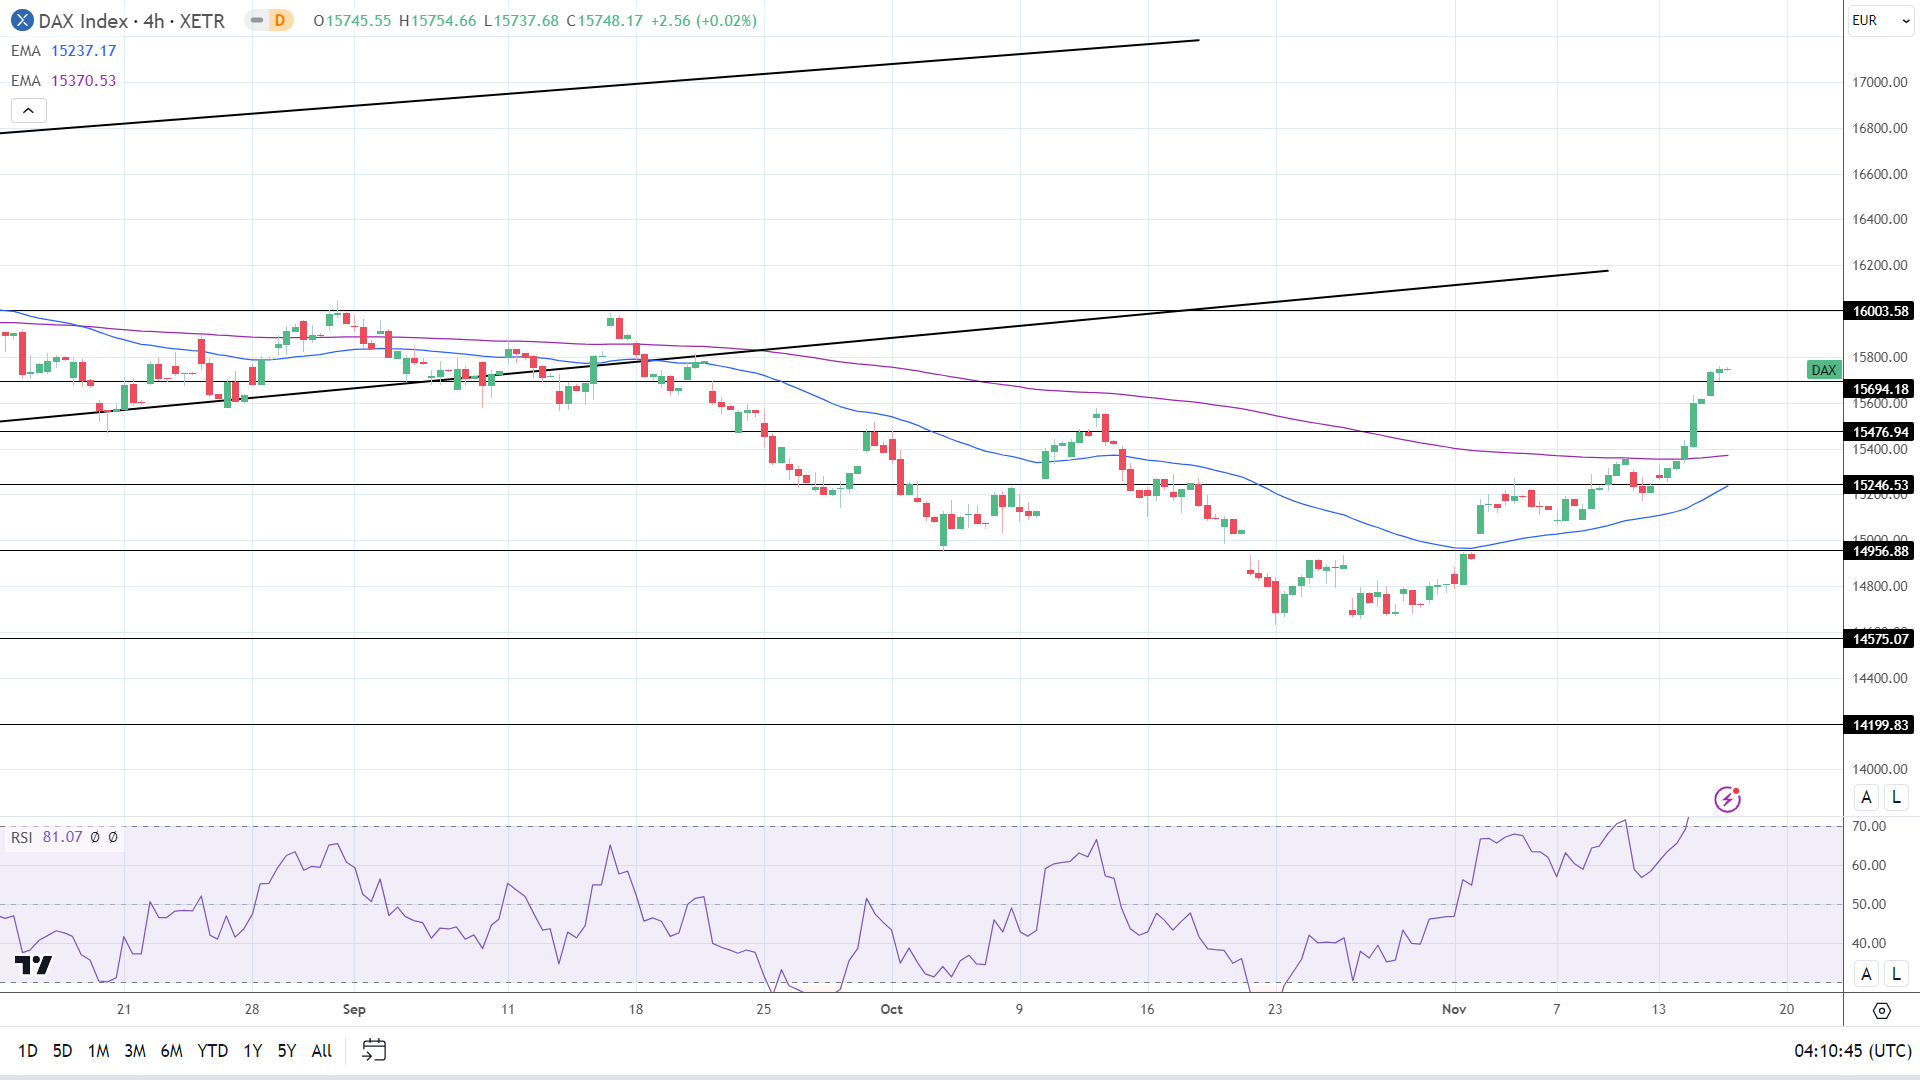The height and width of the screenshot is (1080, 1920).
Task: Click the 70.00 RSI axis value
Action: [x=1869, y=826]
